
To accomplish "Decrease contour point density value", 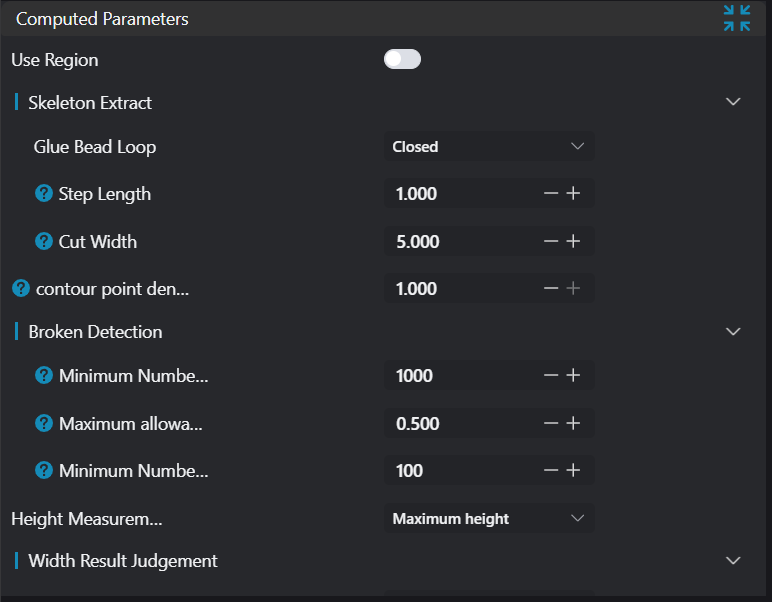I will point(551,289).
